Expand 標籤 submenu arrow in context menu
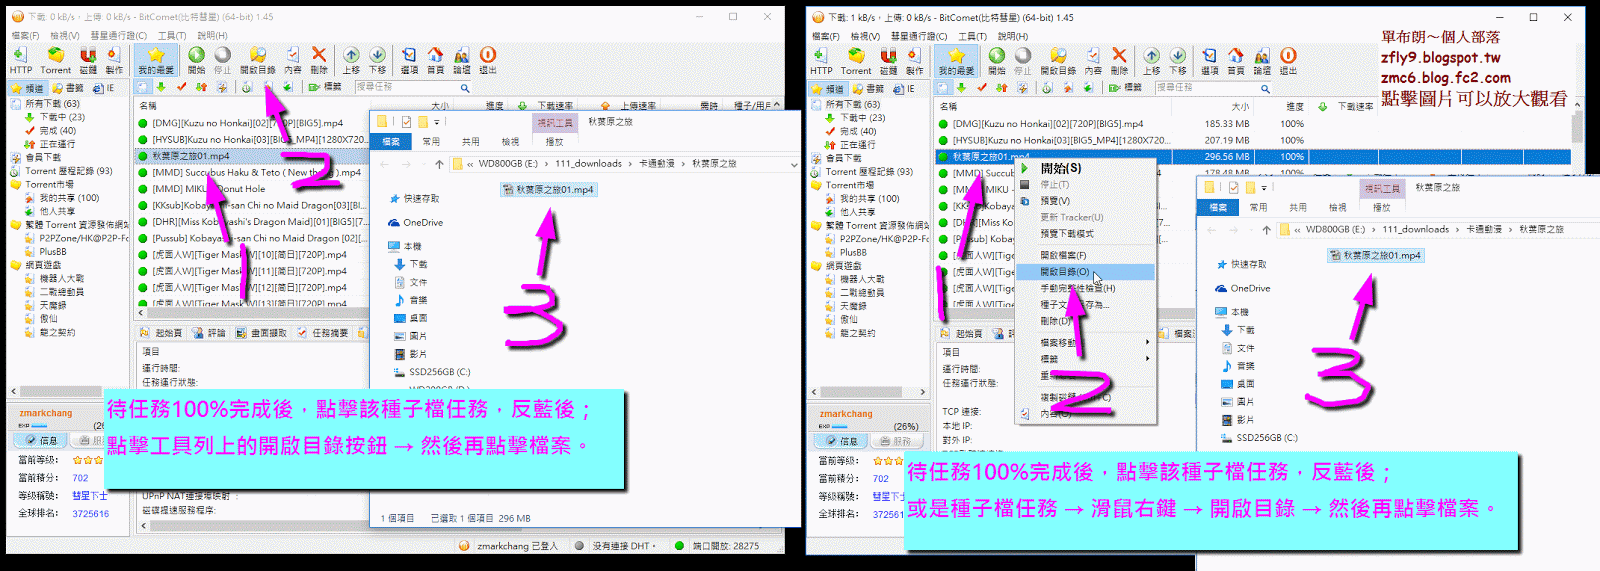The height and width of the screenshot is (571, 1600). point(1147,358)
